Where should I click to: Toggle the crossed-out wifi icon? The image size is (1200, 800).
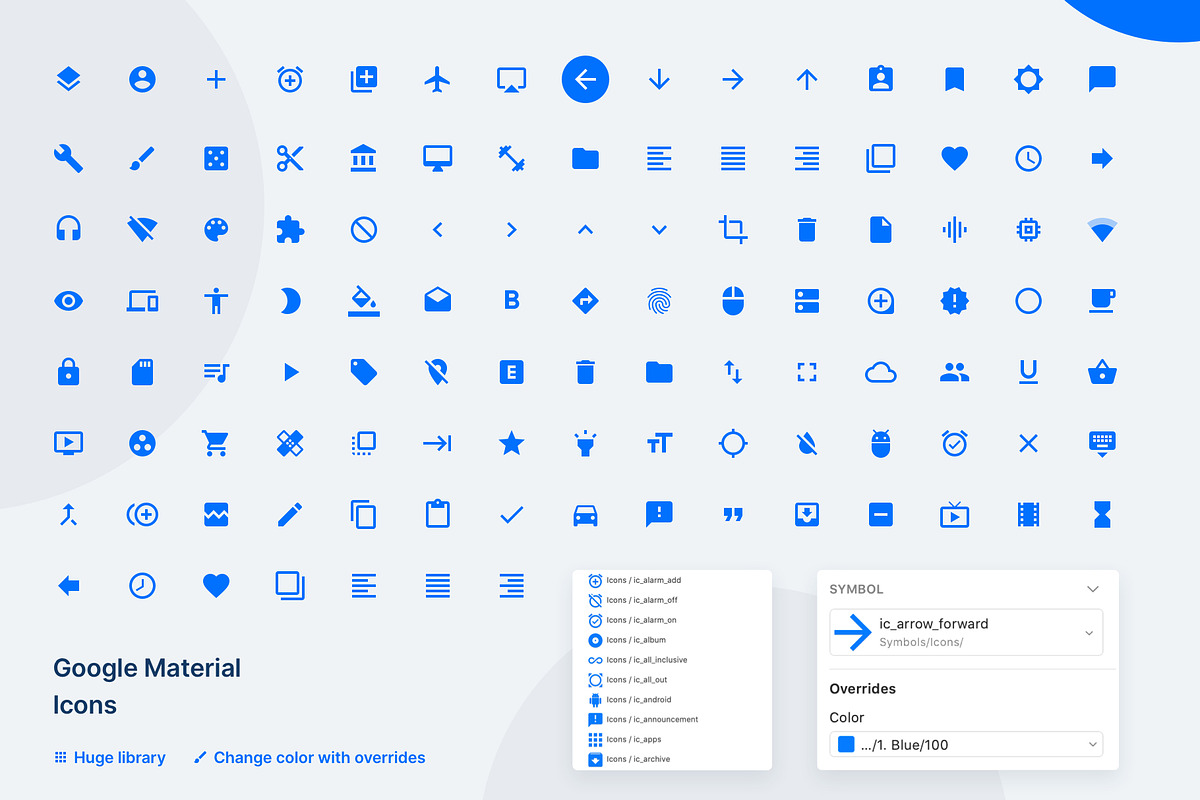tap(142, 229)
